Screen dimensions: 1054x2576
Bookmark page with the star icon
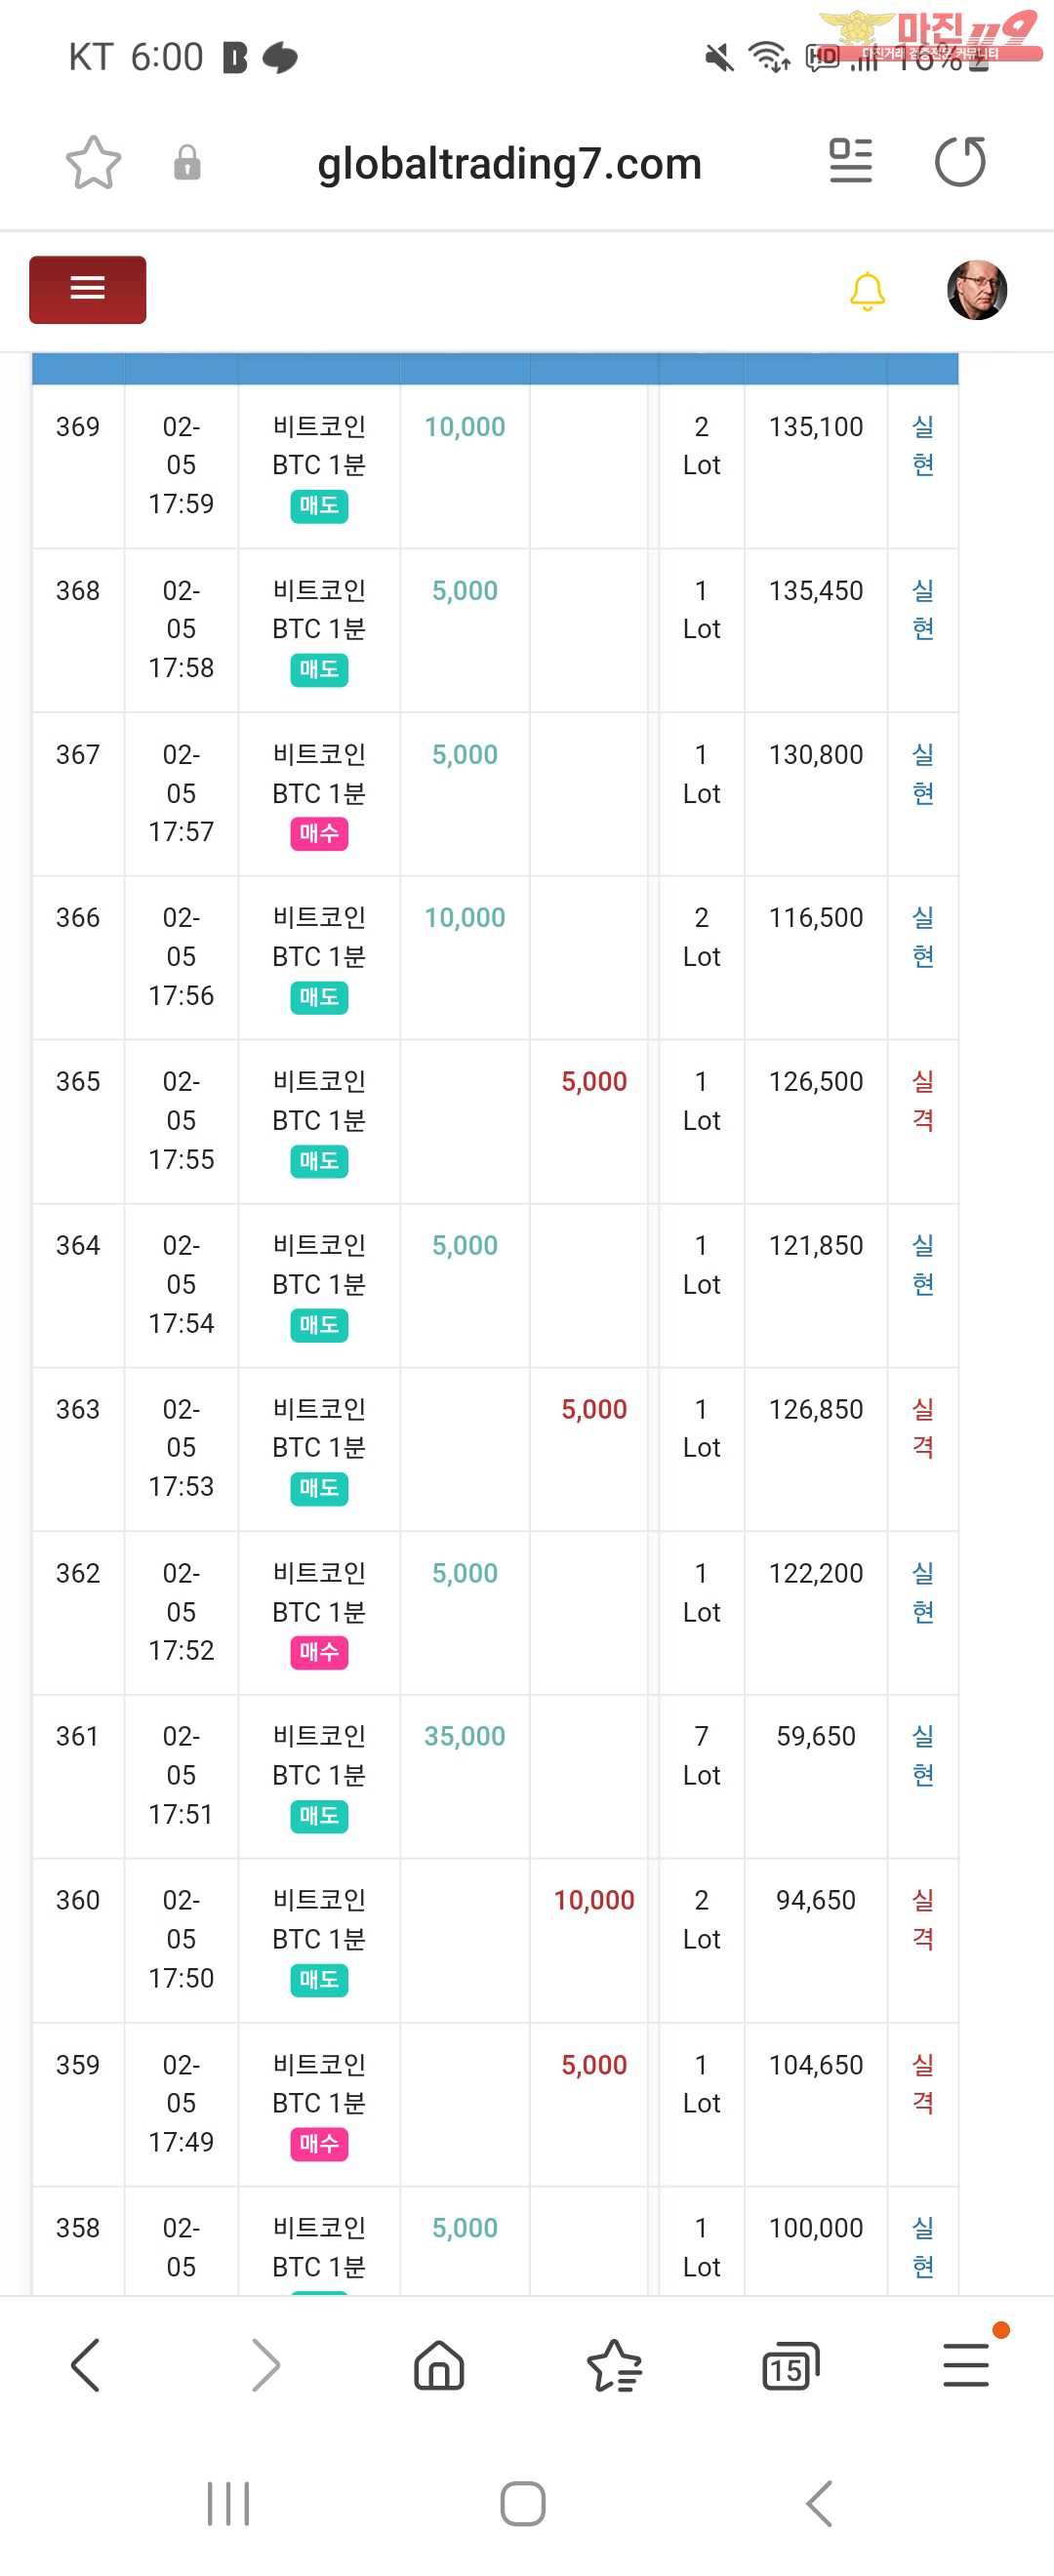click(x=93, y=163)
